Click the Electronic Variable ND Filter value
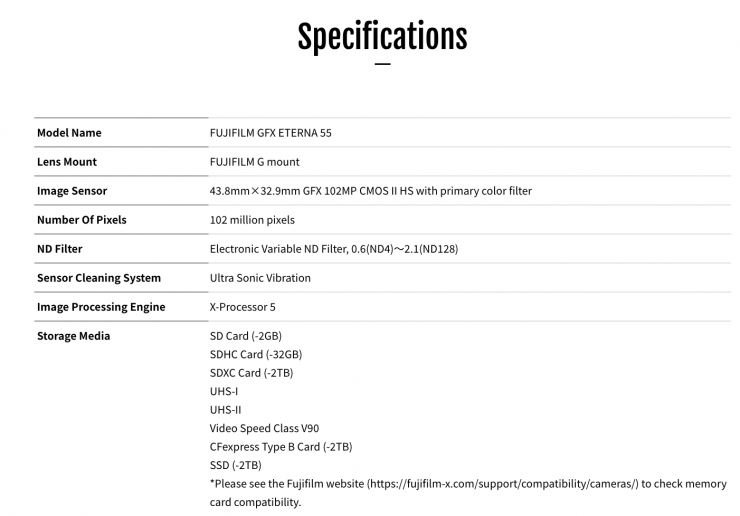The height and width of the screenshot is (516, 740). pos(334,249)
